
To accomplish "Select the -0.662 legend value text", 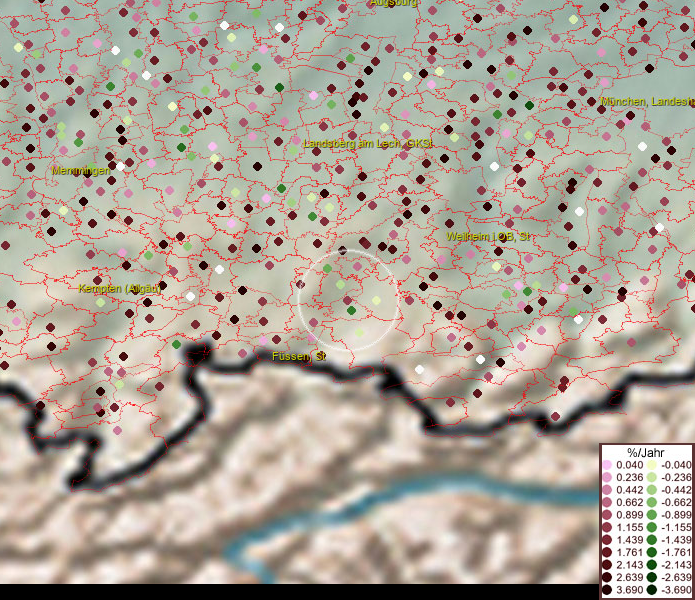I will click(676, 503).
